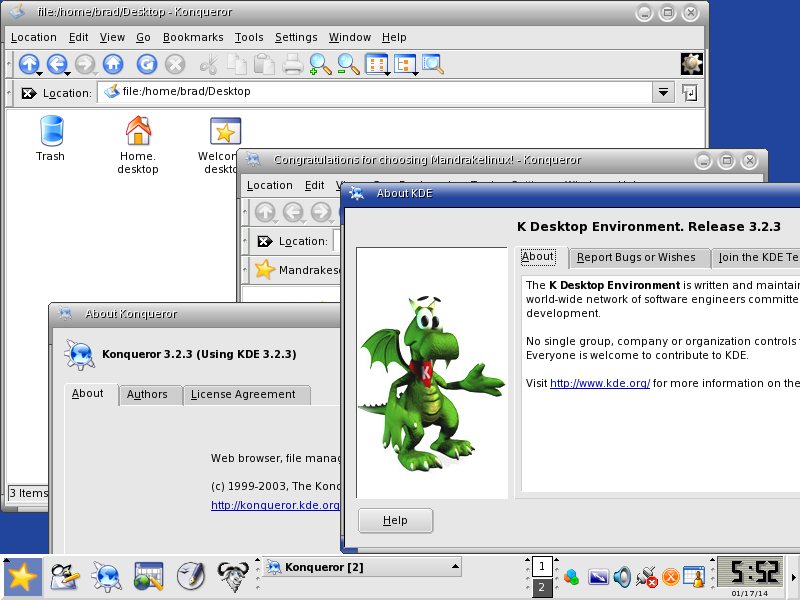Viewport: 800px width, 600px height.
Task: Switch to Icon View toolbar button
Action: click(377, 64)
